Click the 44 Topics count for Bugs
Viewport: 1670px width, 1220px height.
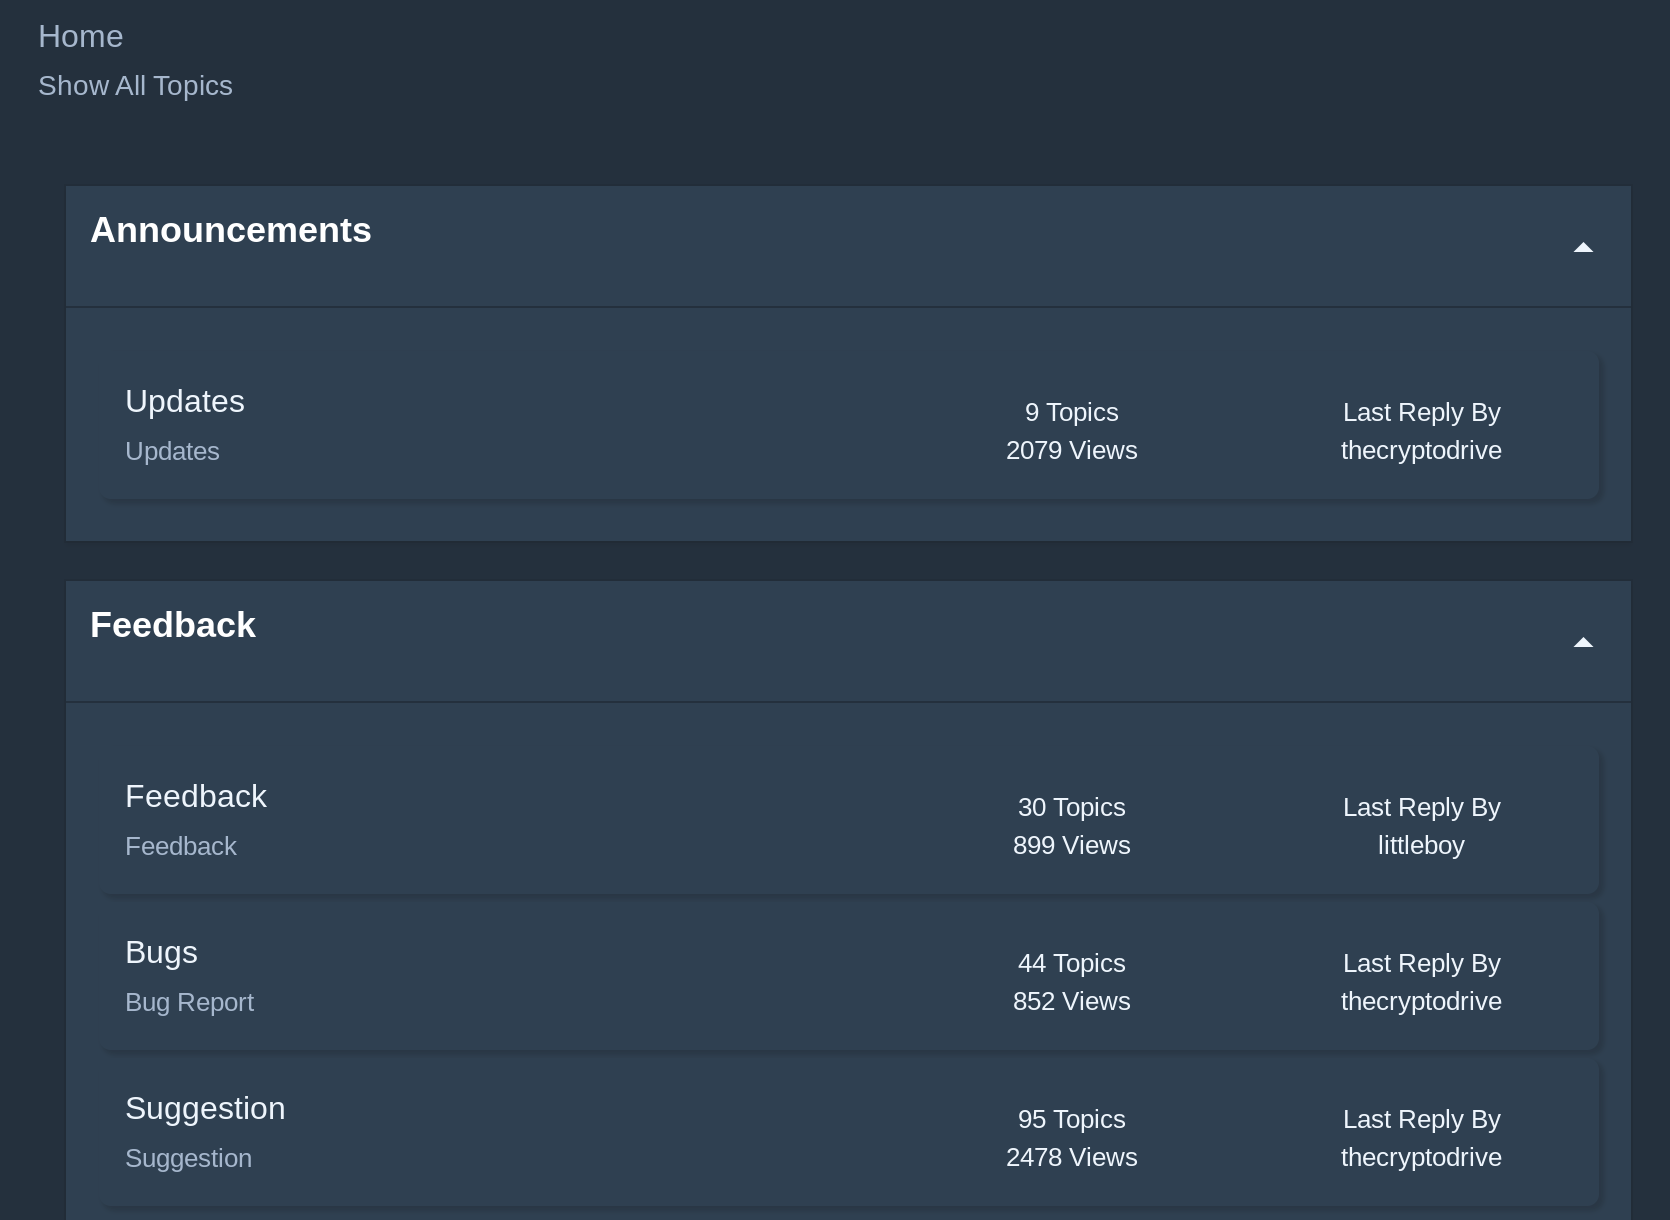pyautogui.click(x=1072, y=963)
